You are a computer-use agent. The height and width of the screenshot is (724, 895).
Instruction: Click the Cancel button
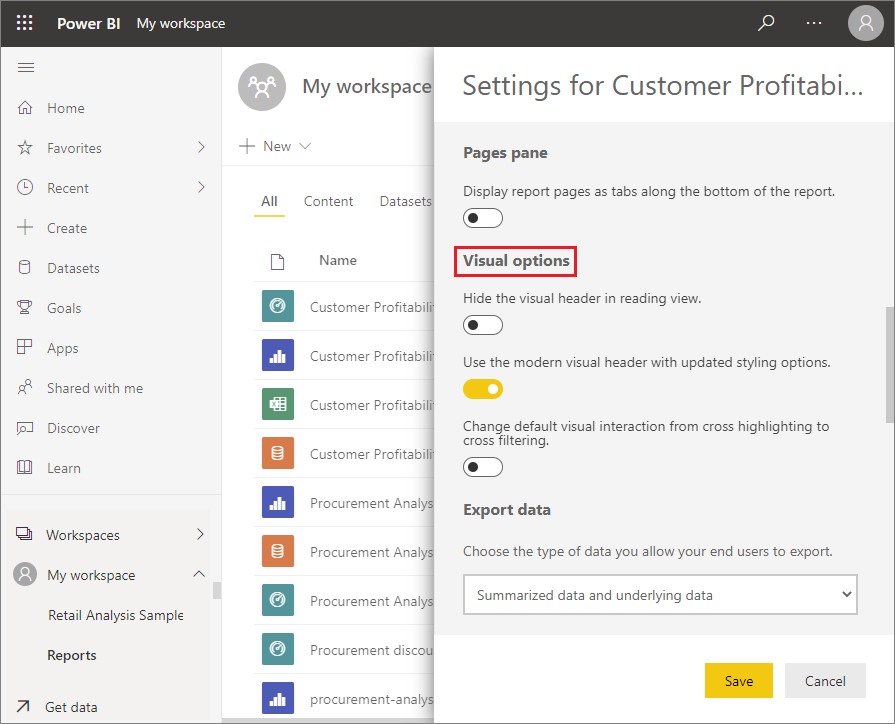click(825, 681)
